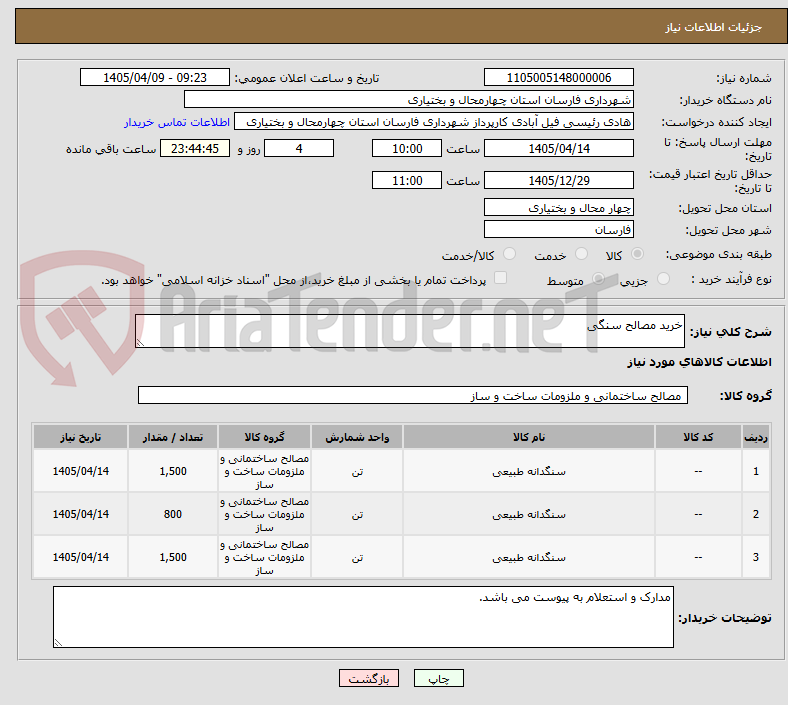This screenshot has width=788, height=705.
Task: Click the ساعت باقی مانده label
Action: coord(111,149)
